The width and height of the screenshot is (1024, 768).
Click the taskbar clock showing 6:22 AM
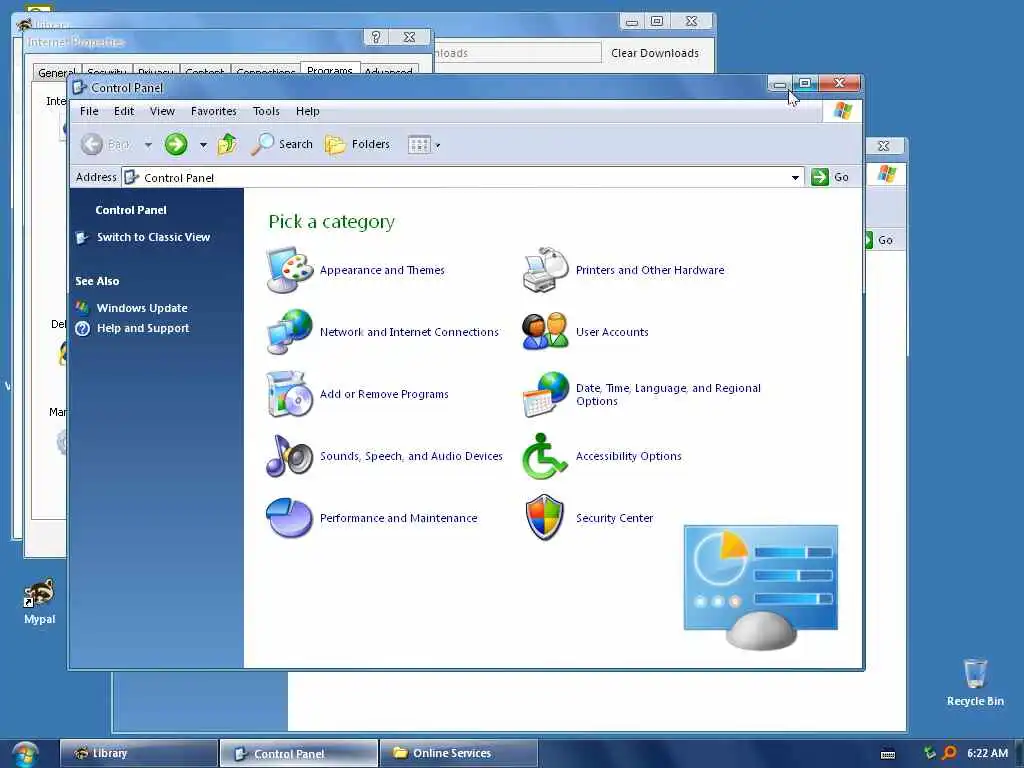987,753
